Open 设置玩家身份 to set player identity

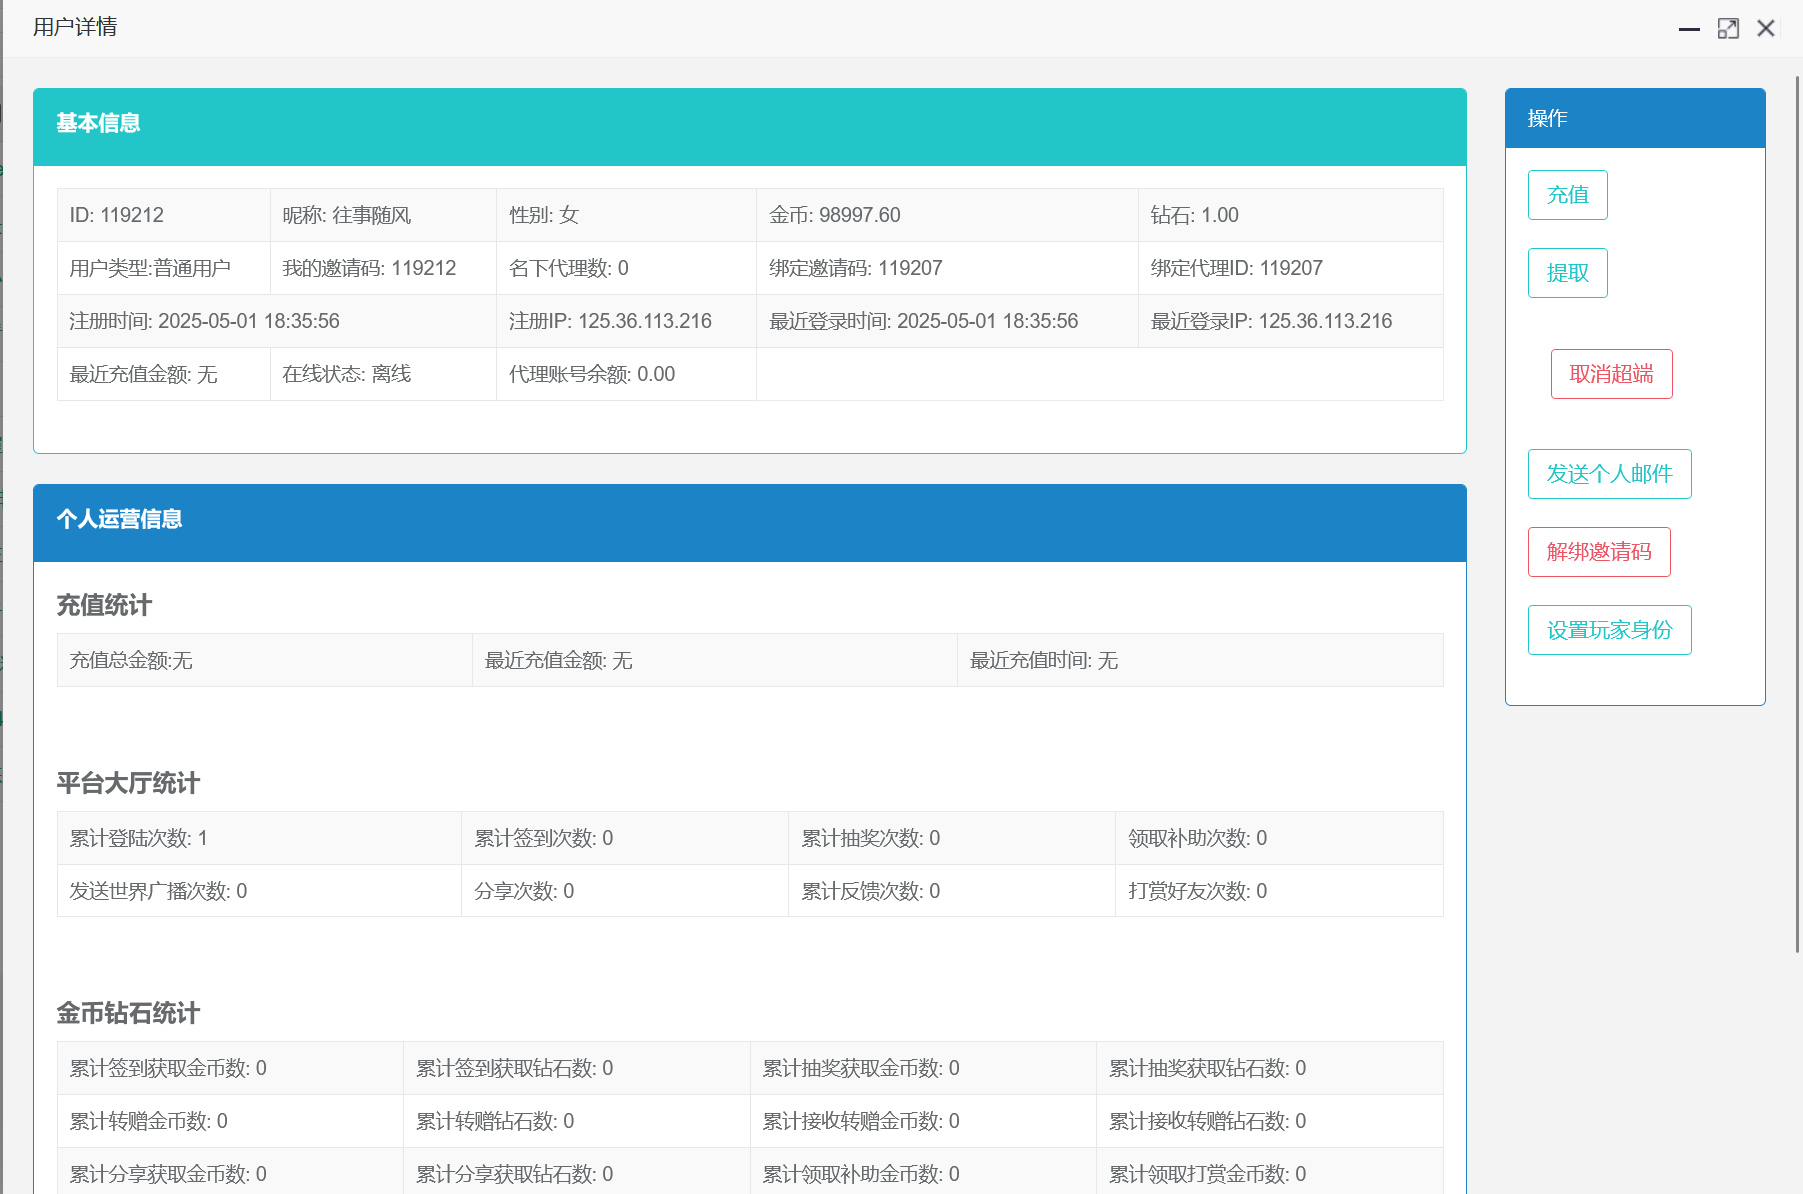tap(1609, 629)
